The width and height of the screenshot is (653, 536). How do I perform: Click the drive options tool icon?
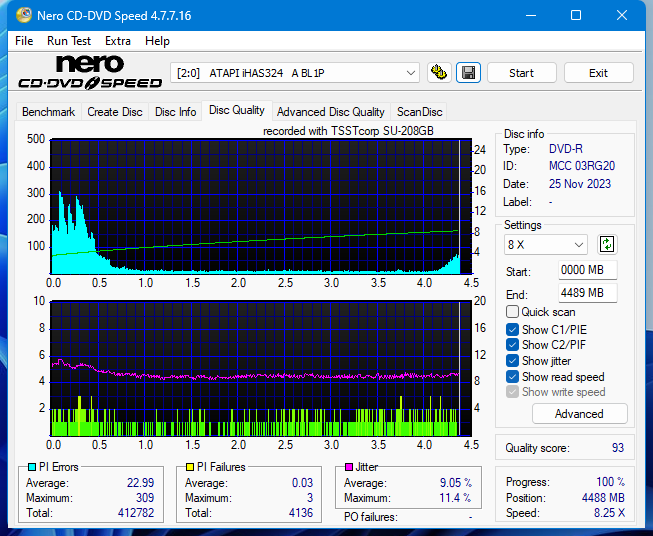click(439, 73)
